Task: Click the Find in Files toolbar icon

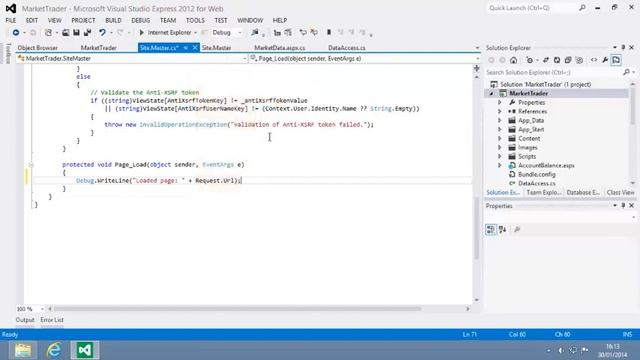Action: coord(255,32)
